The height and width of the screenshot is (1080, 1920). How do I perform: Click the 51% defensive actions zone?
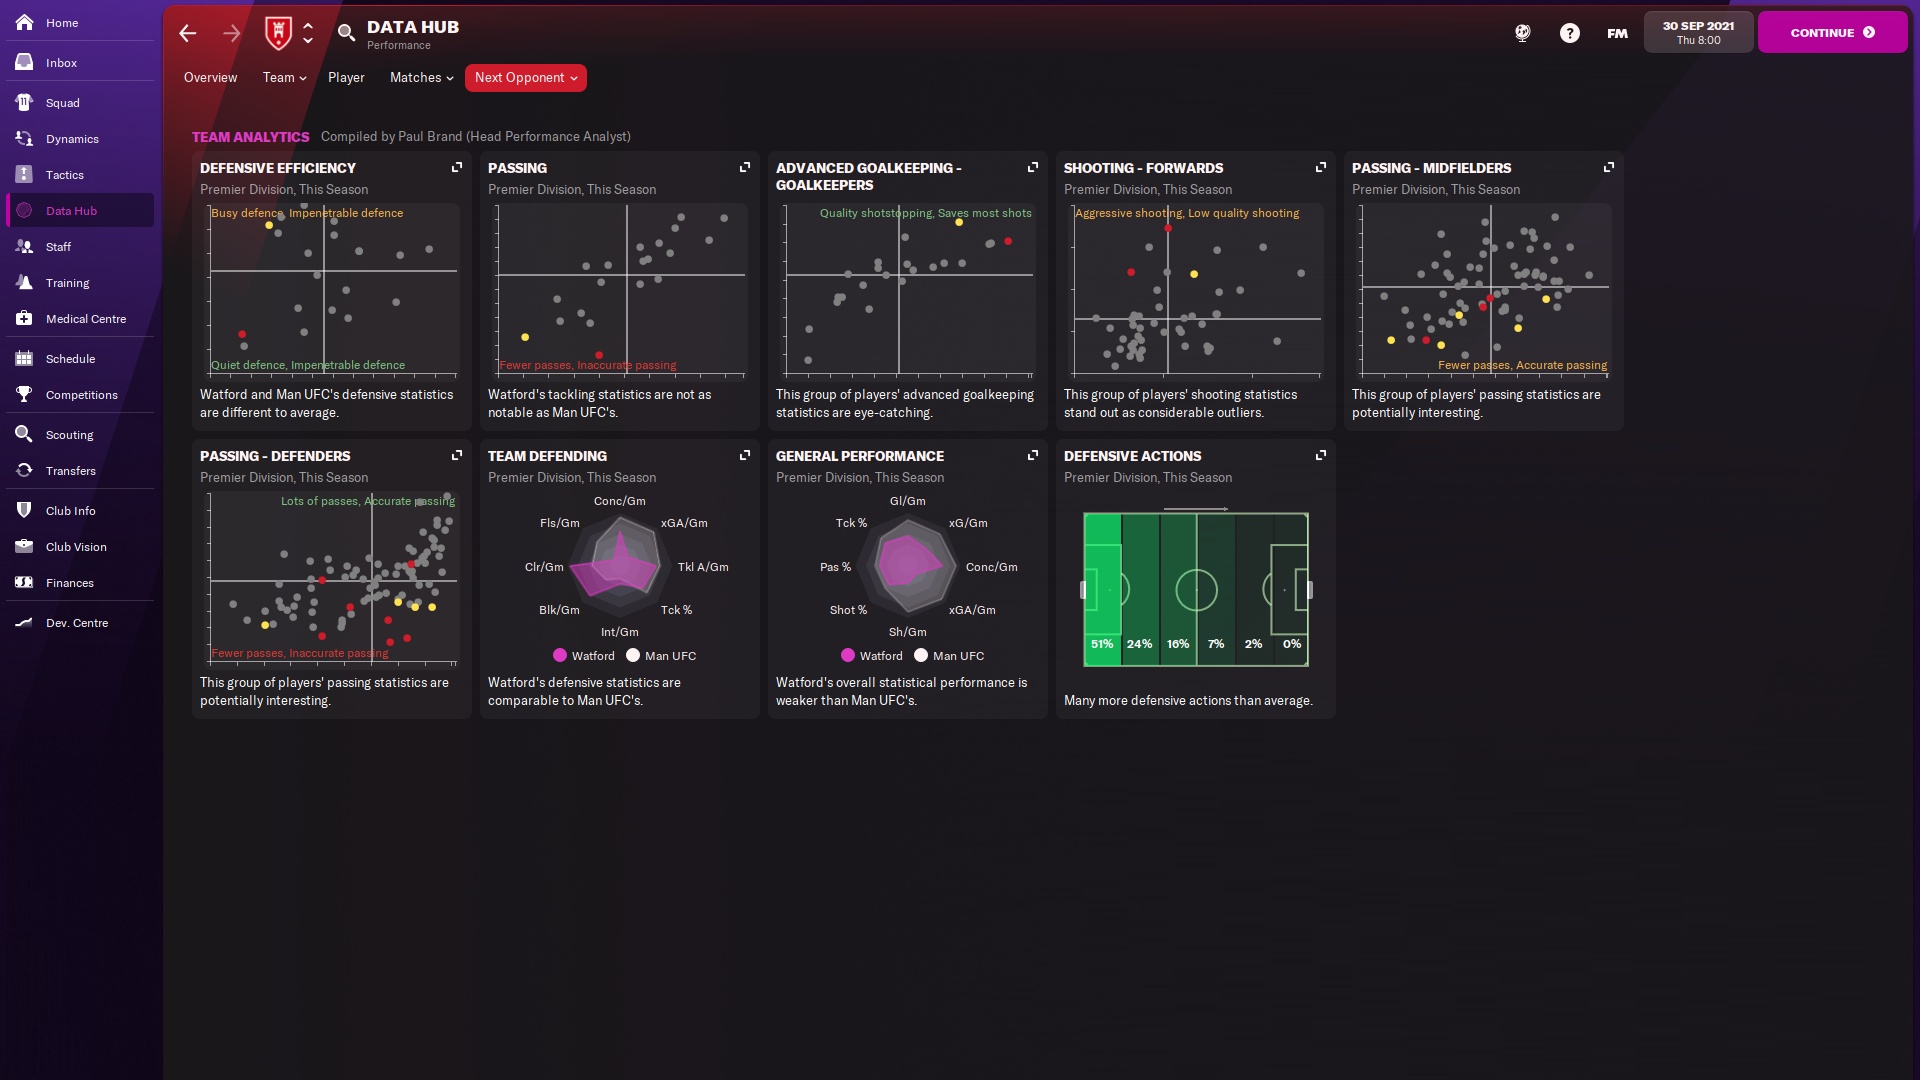tap(1102, 590)
